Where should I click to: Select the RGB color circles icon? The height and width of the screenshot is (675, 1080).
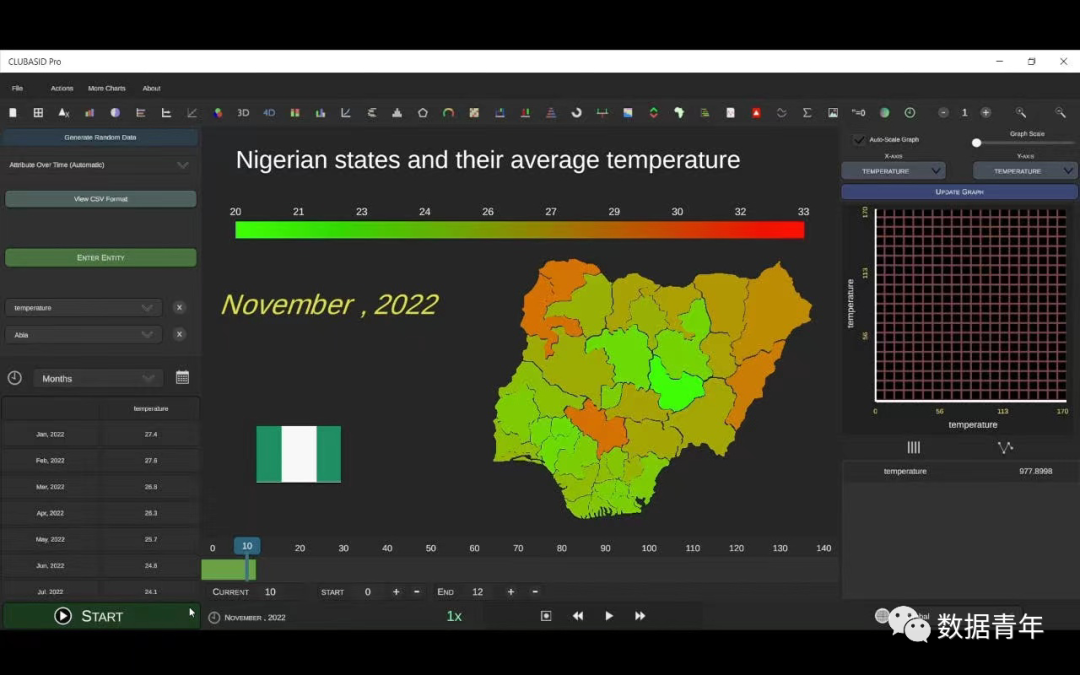218,112
